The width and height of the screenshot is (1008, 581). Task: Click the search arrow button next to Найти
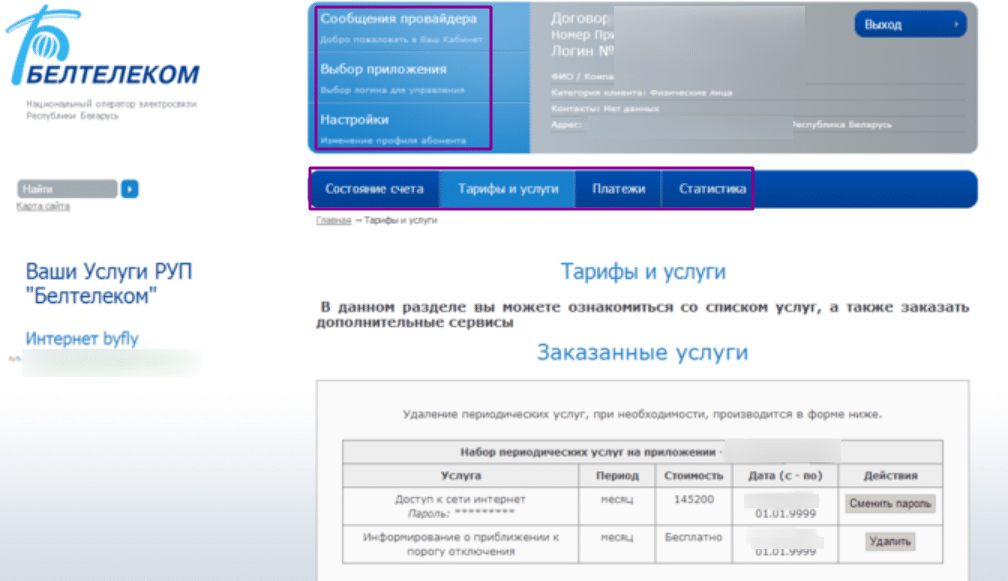point(130,189)
